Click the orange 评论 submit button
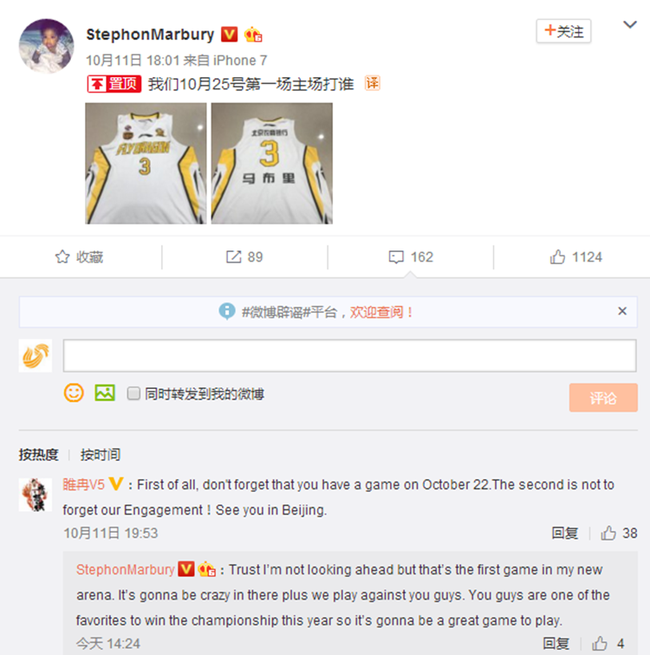The width and height of the screenshot is (650, 655). [603, 398]
